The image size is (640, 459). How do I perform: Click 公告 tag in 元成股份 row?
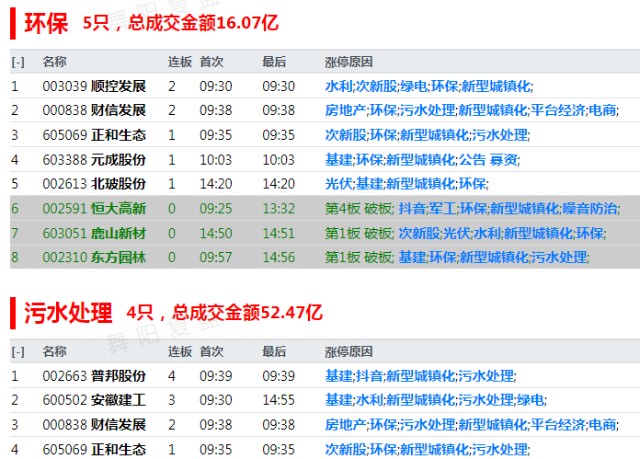(x=472, y=160)
